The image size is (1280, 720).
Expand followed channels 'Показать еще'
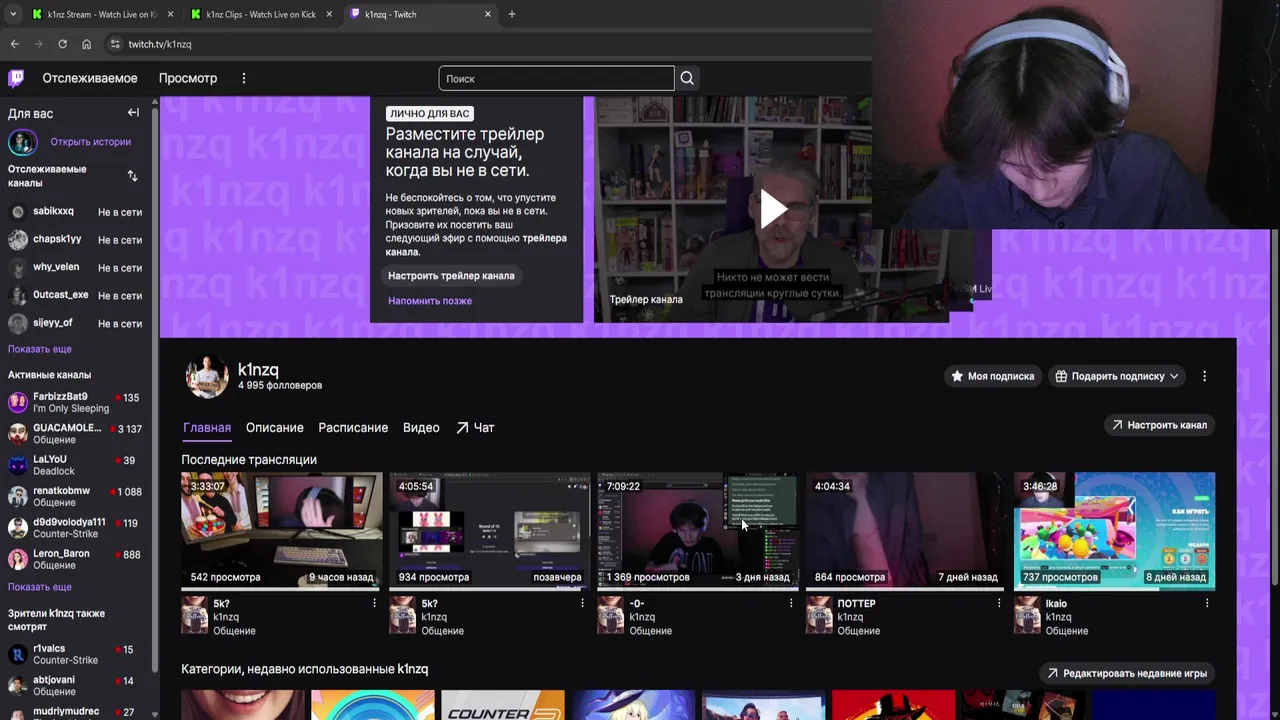click(40, 349)
